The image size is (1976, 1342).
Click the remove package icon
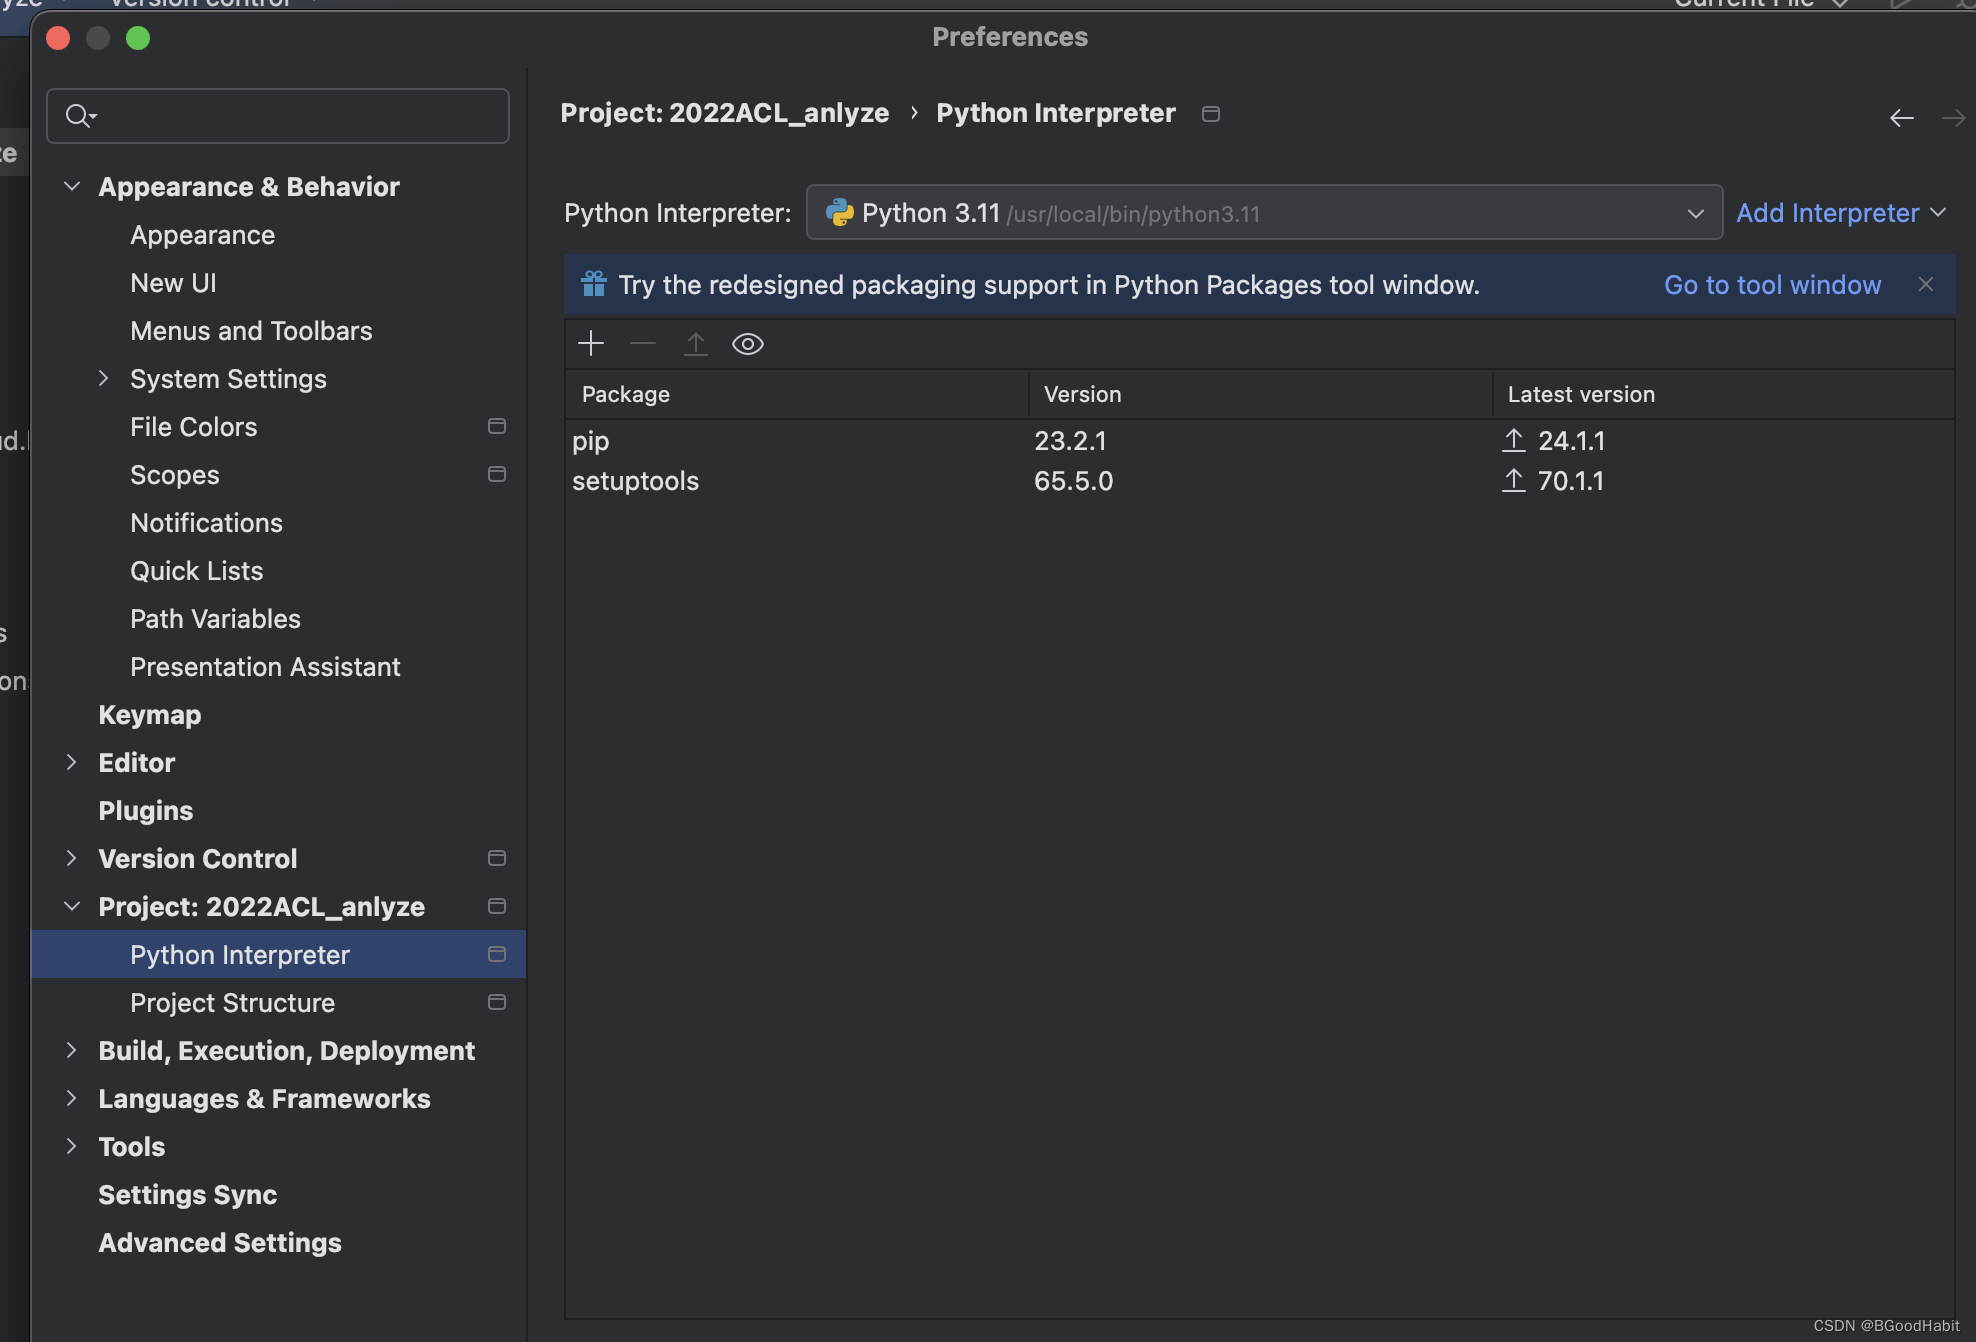(x=642, y=343)
